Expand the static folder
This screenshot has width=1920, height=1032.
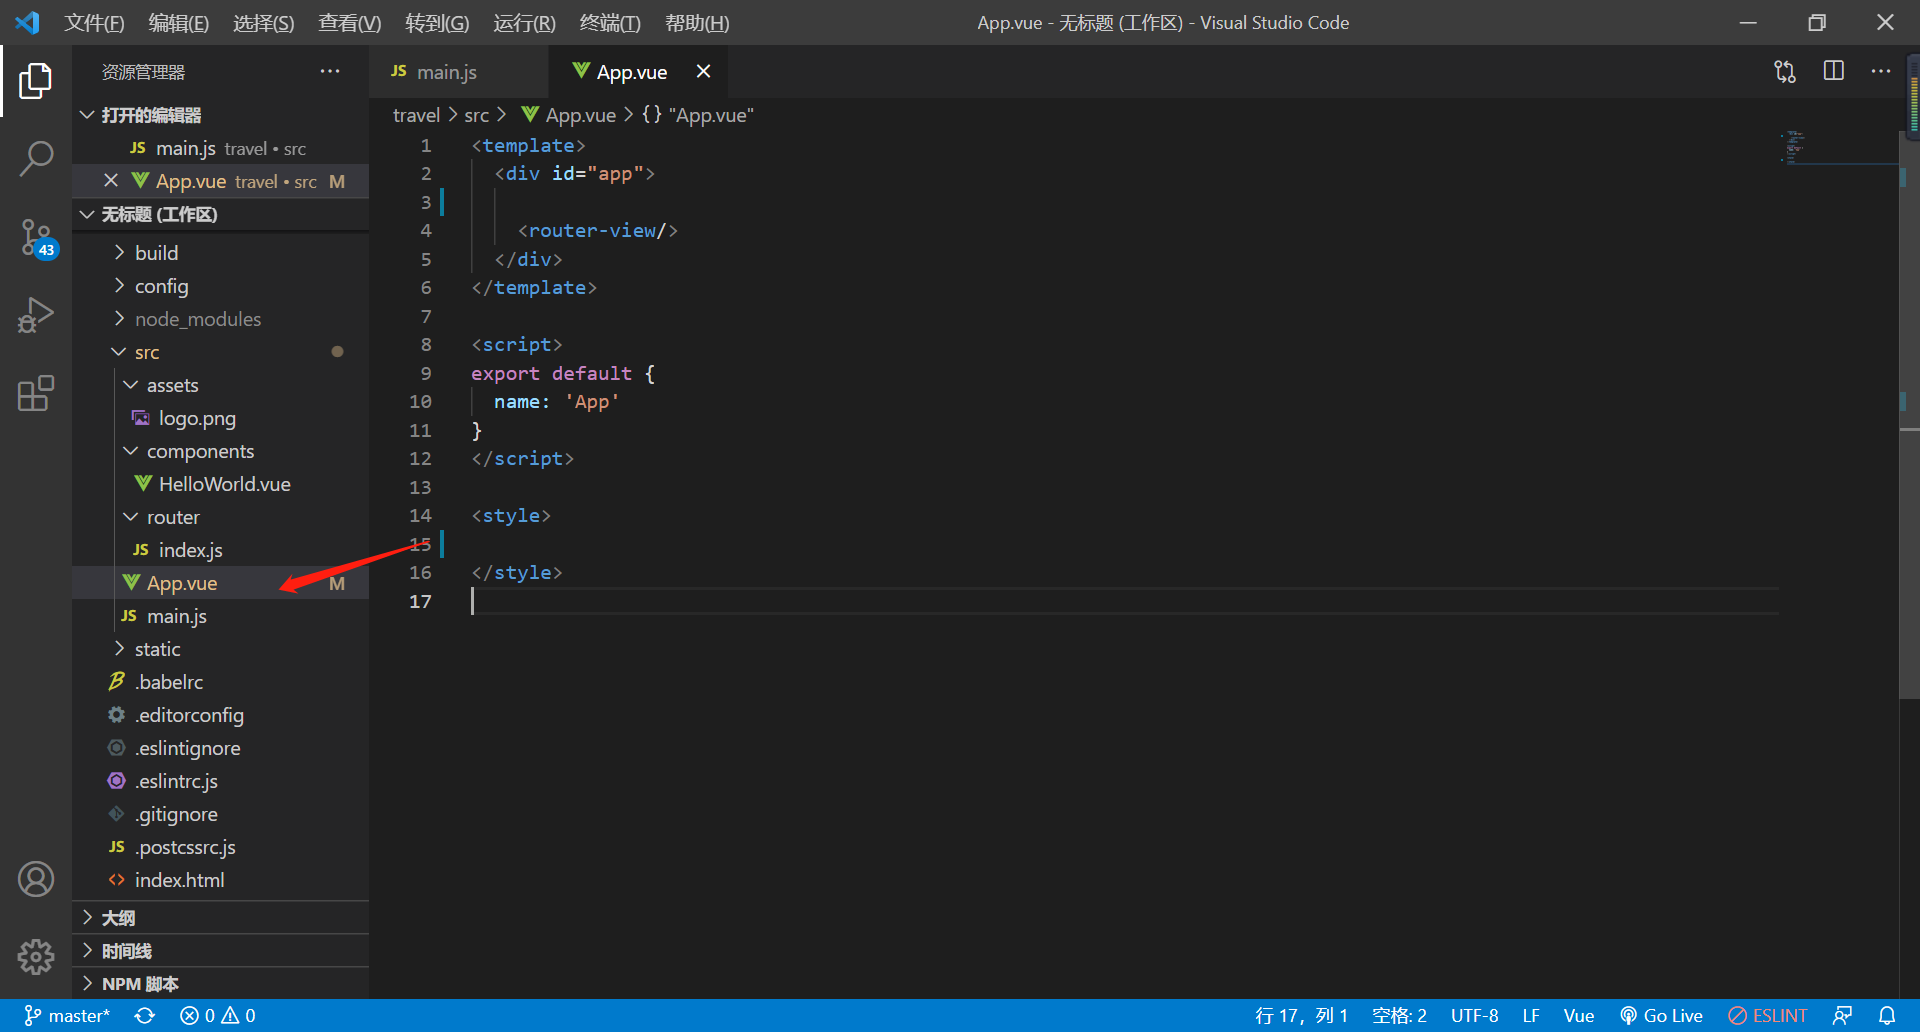pyautogui.click(x=220, y=649)
